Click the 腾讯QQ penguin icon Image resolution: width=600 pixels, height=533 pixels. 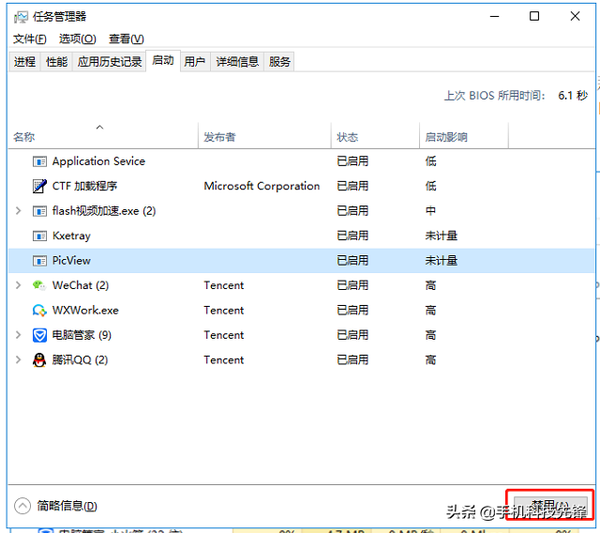(39, 360)
